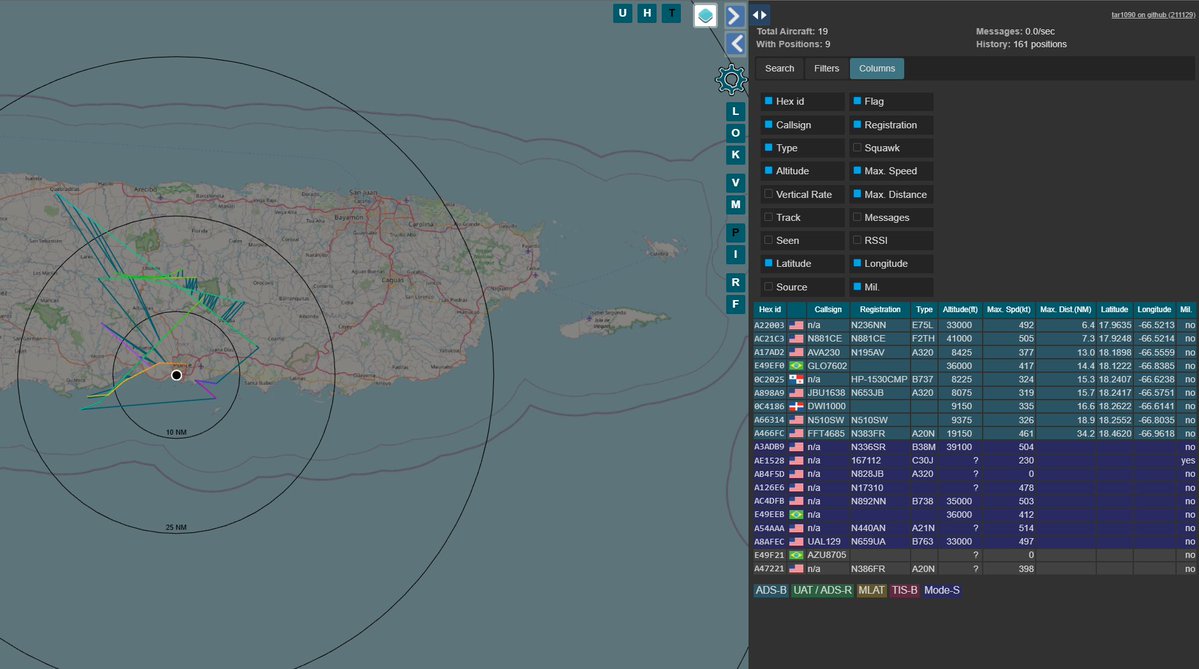1199x669 pixels.
Task: Click the K map button
Action: 736,154
